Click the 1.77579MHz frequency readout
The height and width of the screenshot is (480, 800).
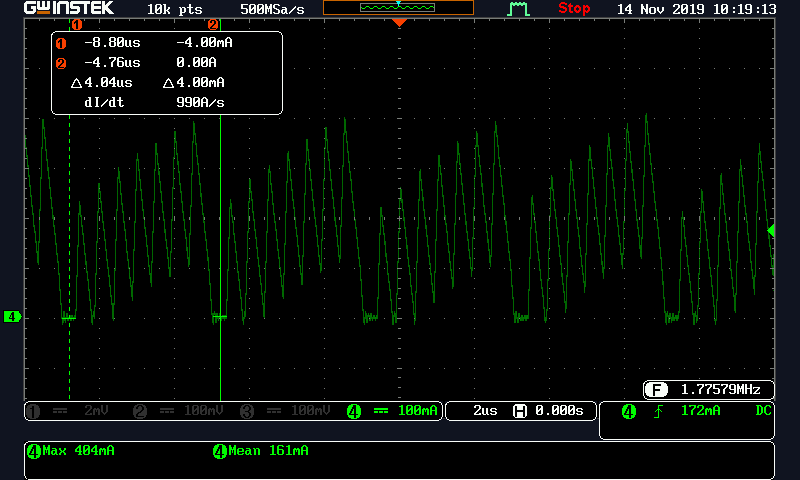[720, 389]
